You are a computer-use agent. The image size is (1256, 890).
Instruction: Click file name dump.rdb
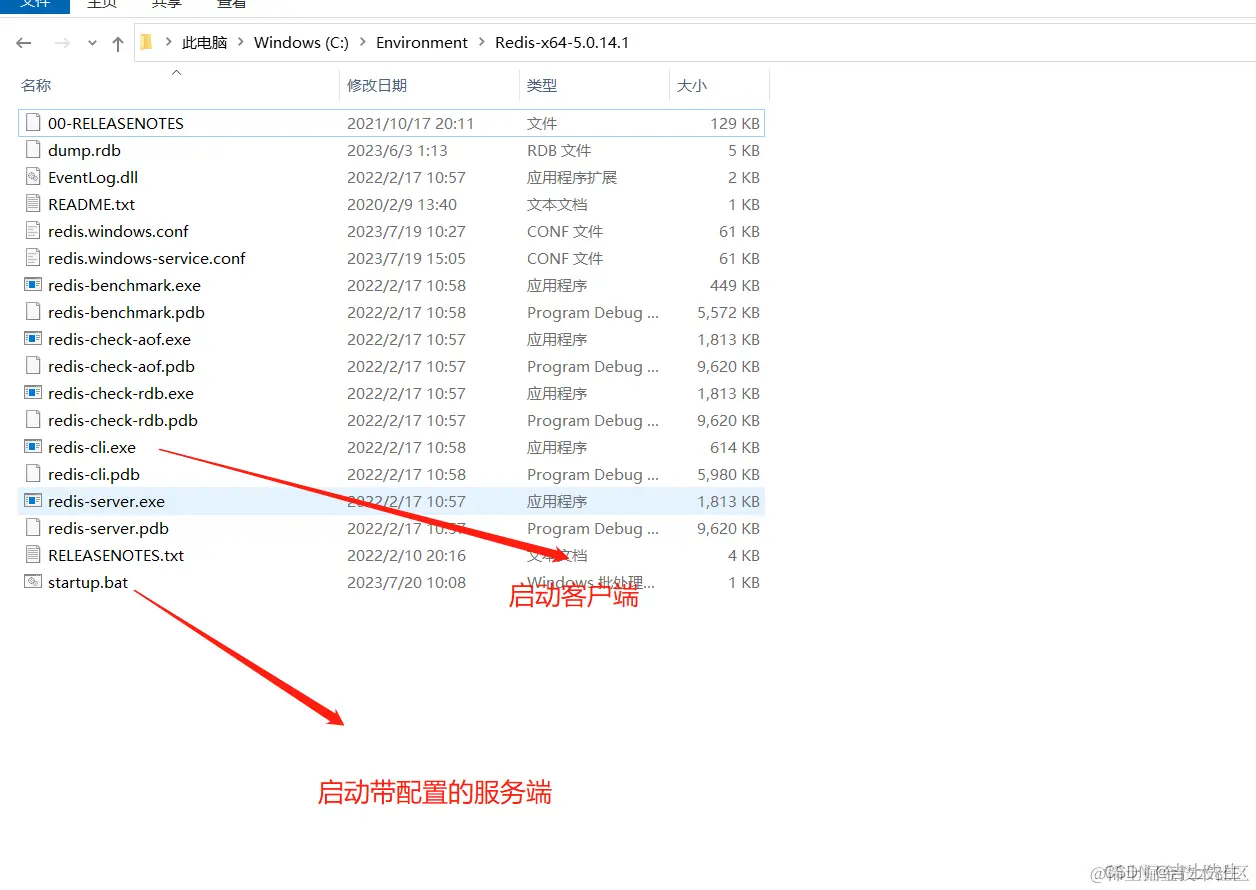[84, 151]
